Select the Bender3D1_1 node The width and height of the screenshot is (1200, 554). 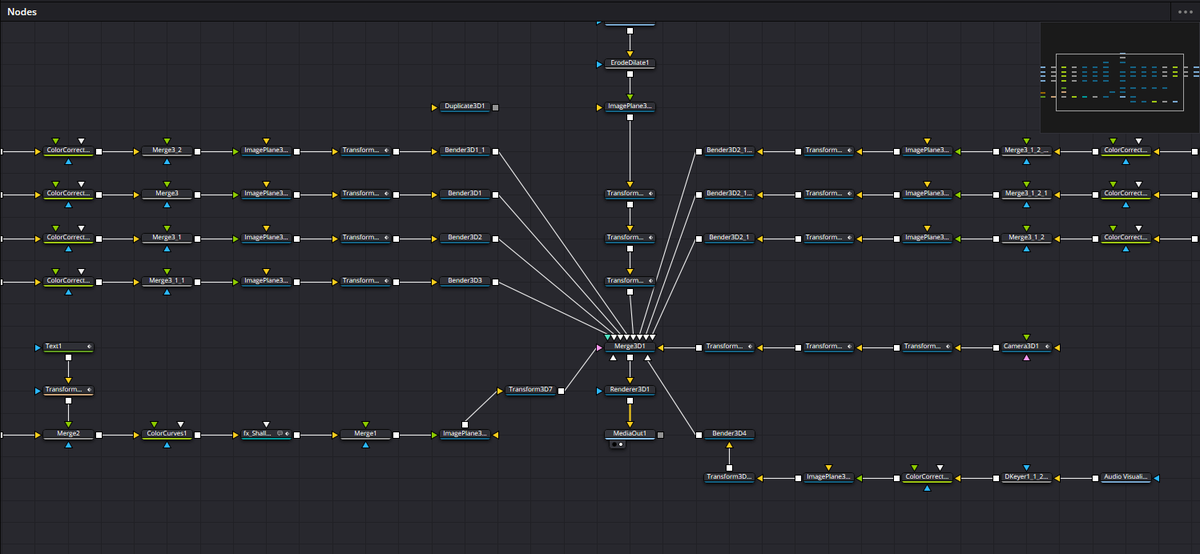[x=465, y=151]
